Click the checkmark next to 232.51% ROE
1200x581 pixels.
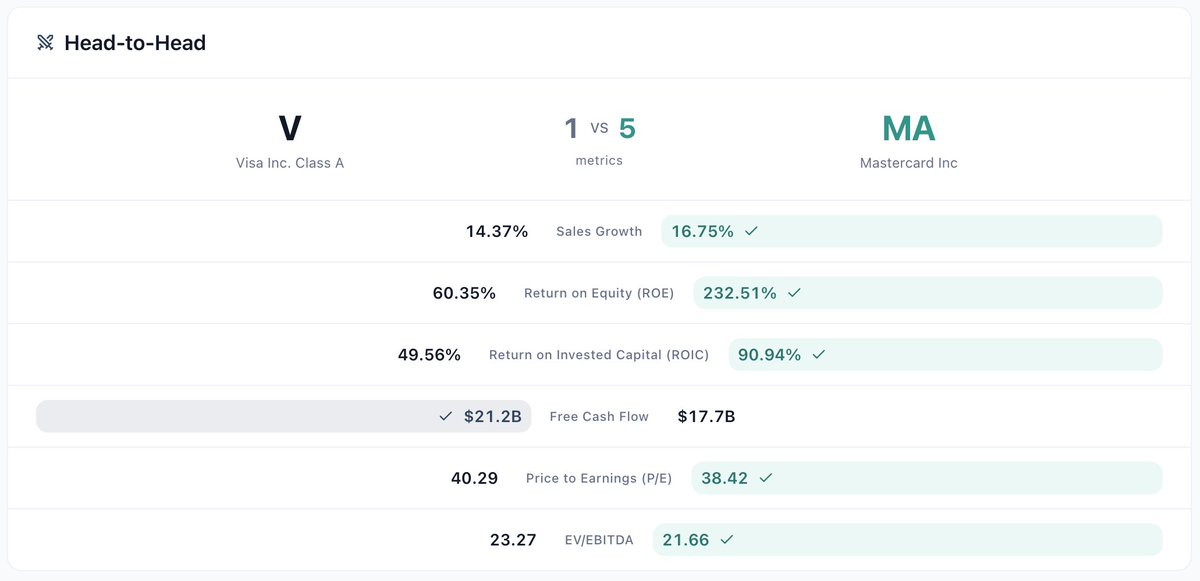click(794, 293)
